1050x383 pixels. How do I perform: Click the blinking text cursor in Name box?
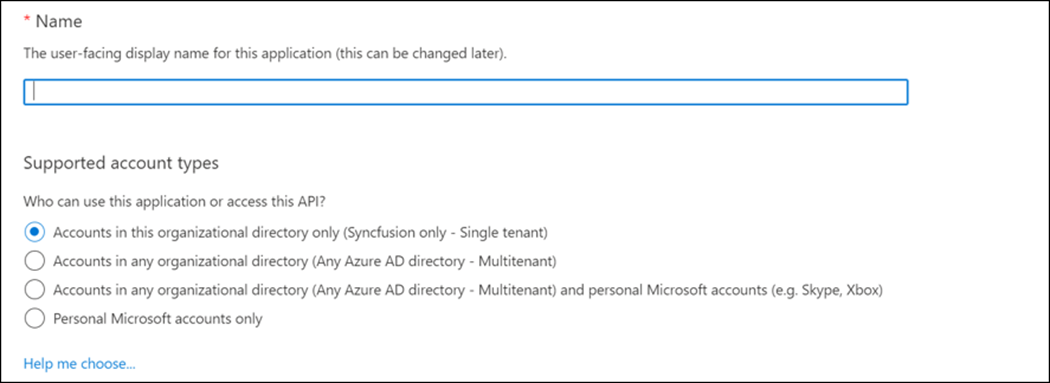click(34, 92)
